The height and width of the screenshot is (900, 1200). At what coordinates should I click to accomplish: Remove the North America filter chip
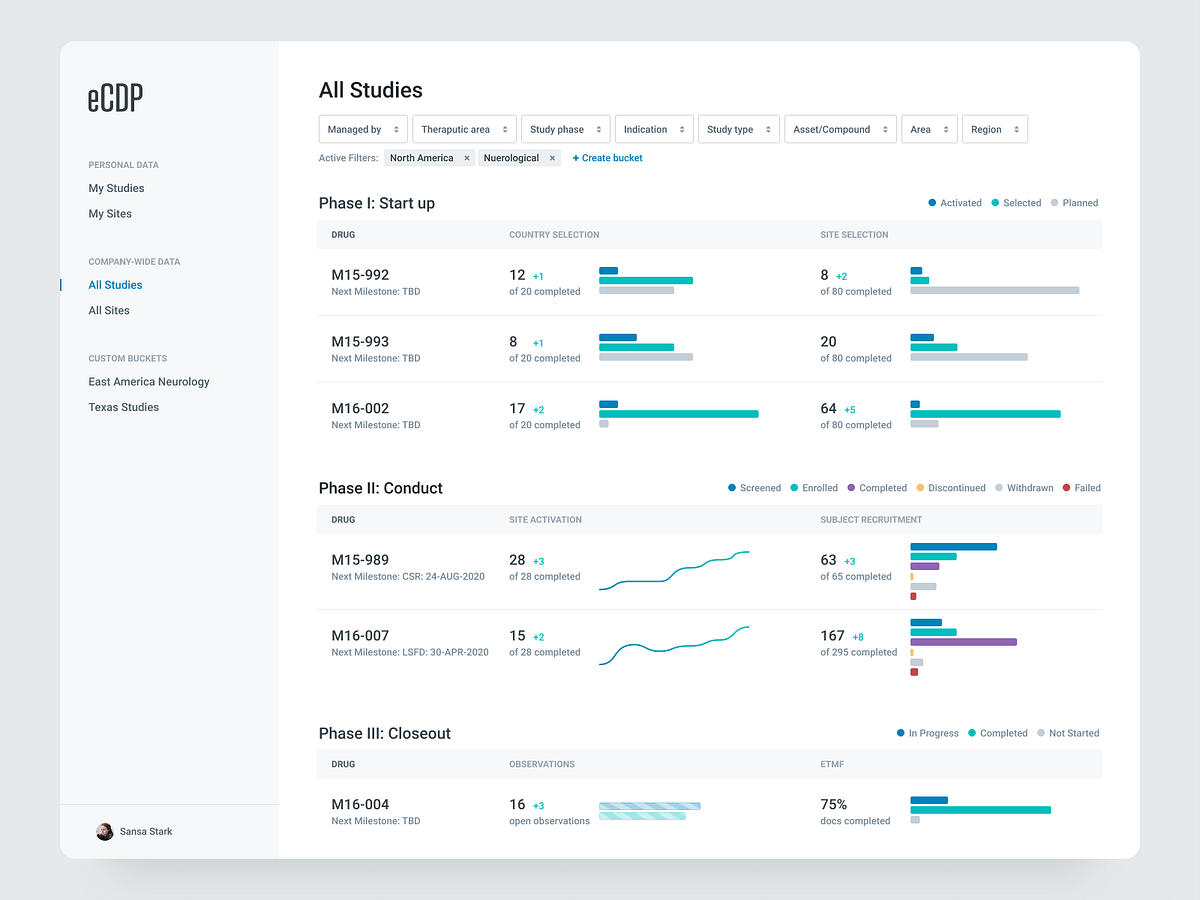[x=466, y=157]
